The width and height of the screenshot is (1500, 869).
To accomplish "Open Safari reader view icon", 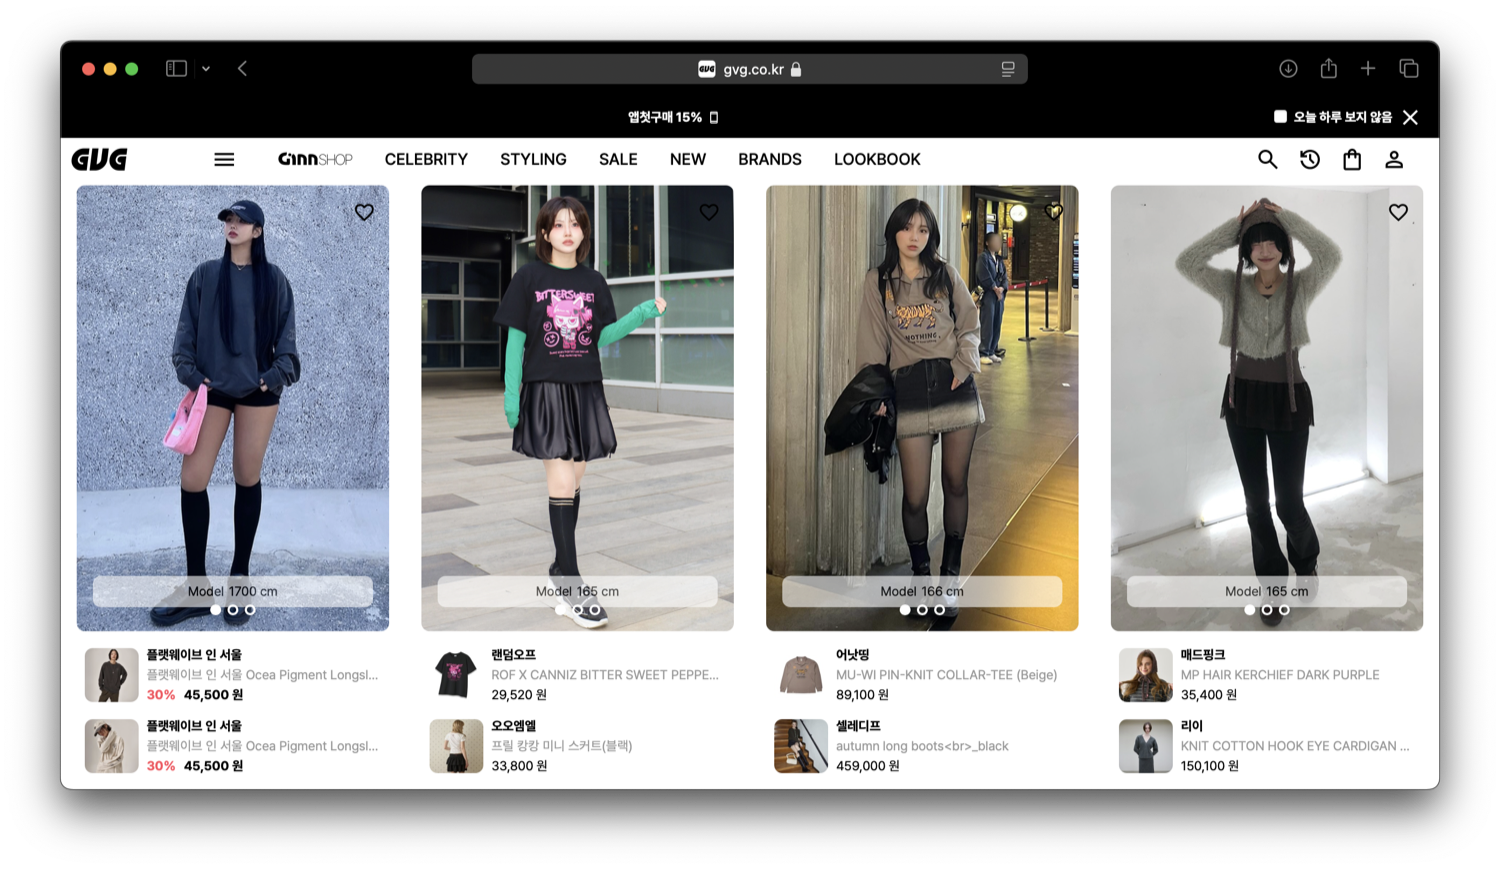I will [1008, 69].
